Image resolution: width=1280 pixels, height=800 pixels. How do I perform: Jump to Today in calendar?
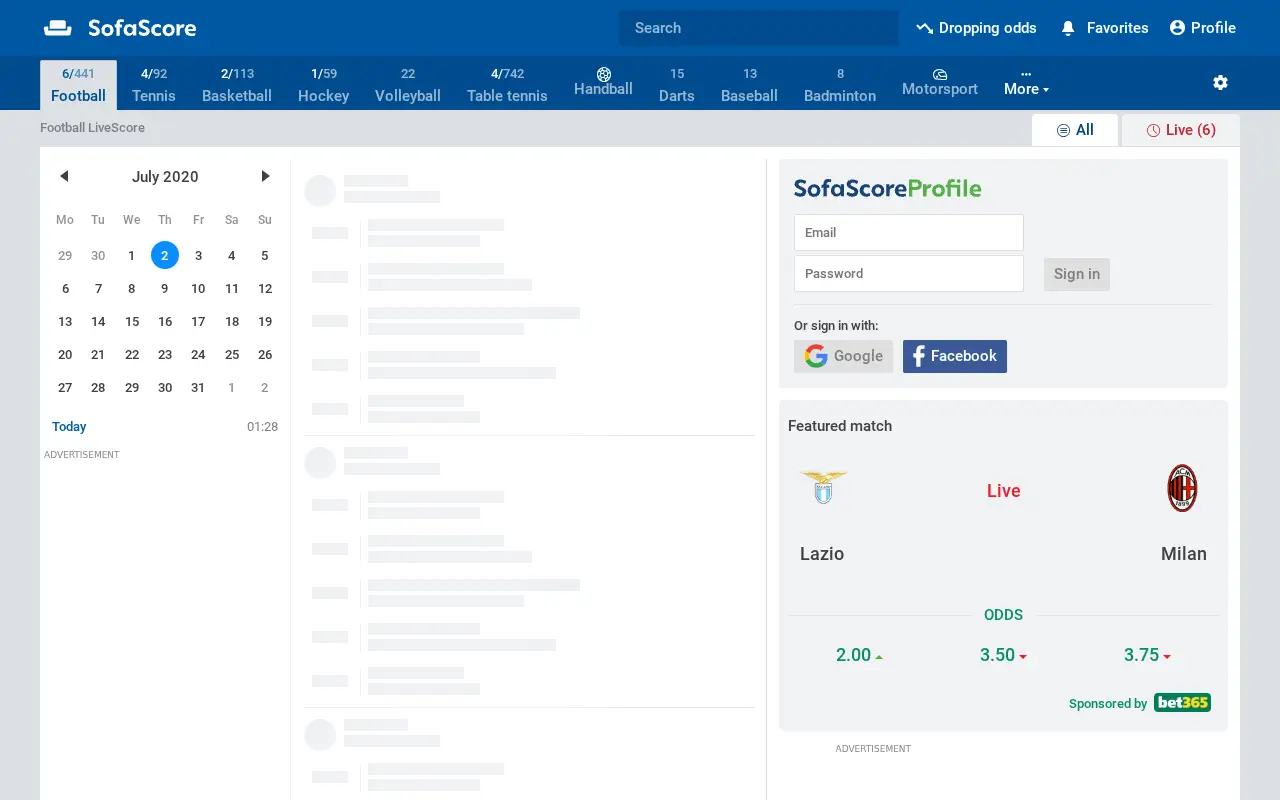pos(69,427)
